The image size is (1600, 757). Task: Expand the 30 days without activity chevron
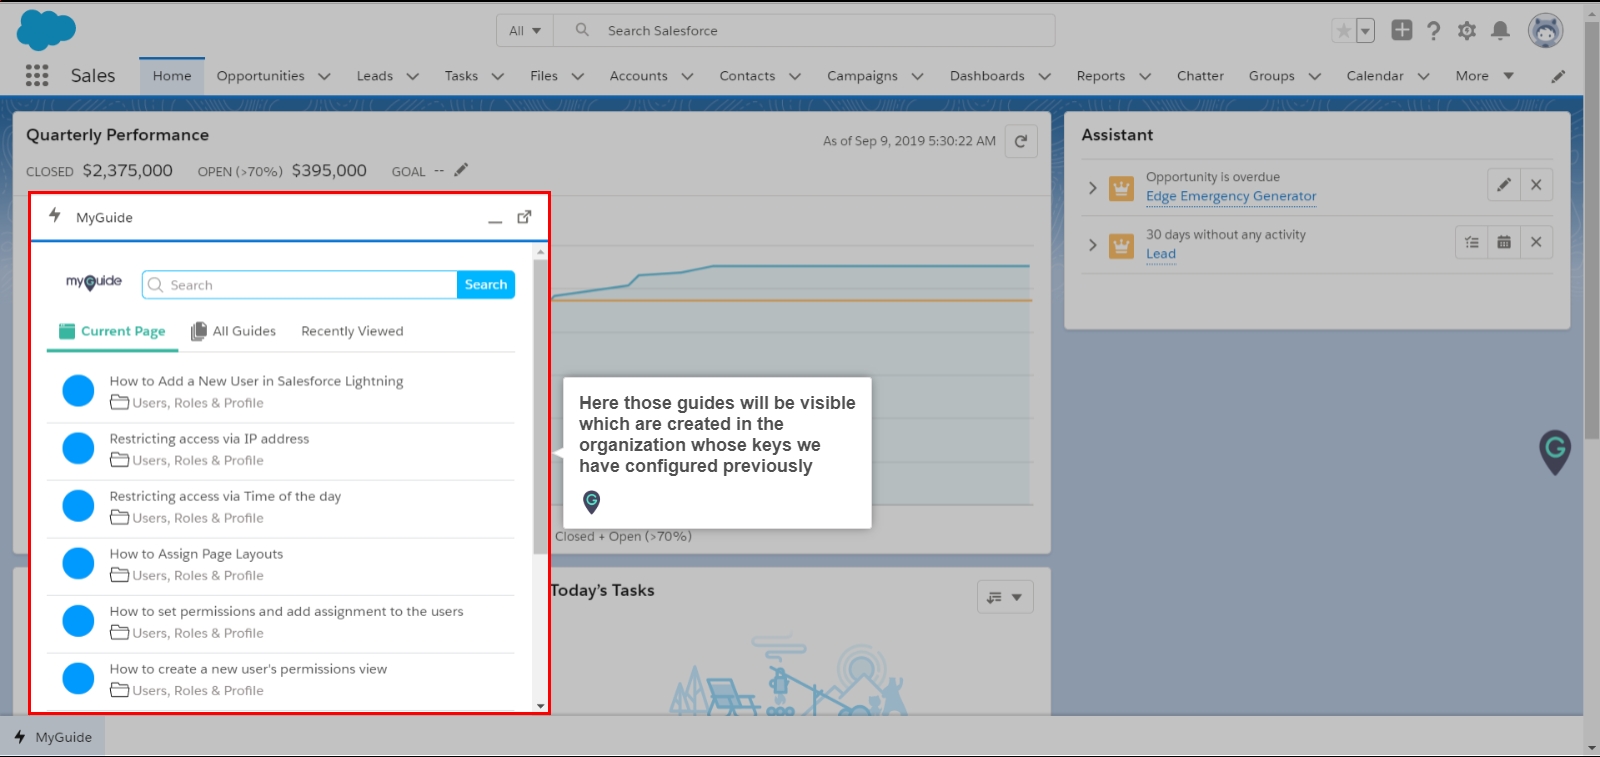click(1092, 244)
